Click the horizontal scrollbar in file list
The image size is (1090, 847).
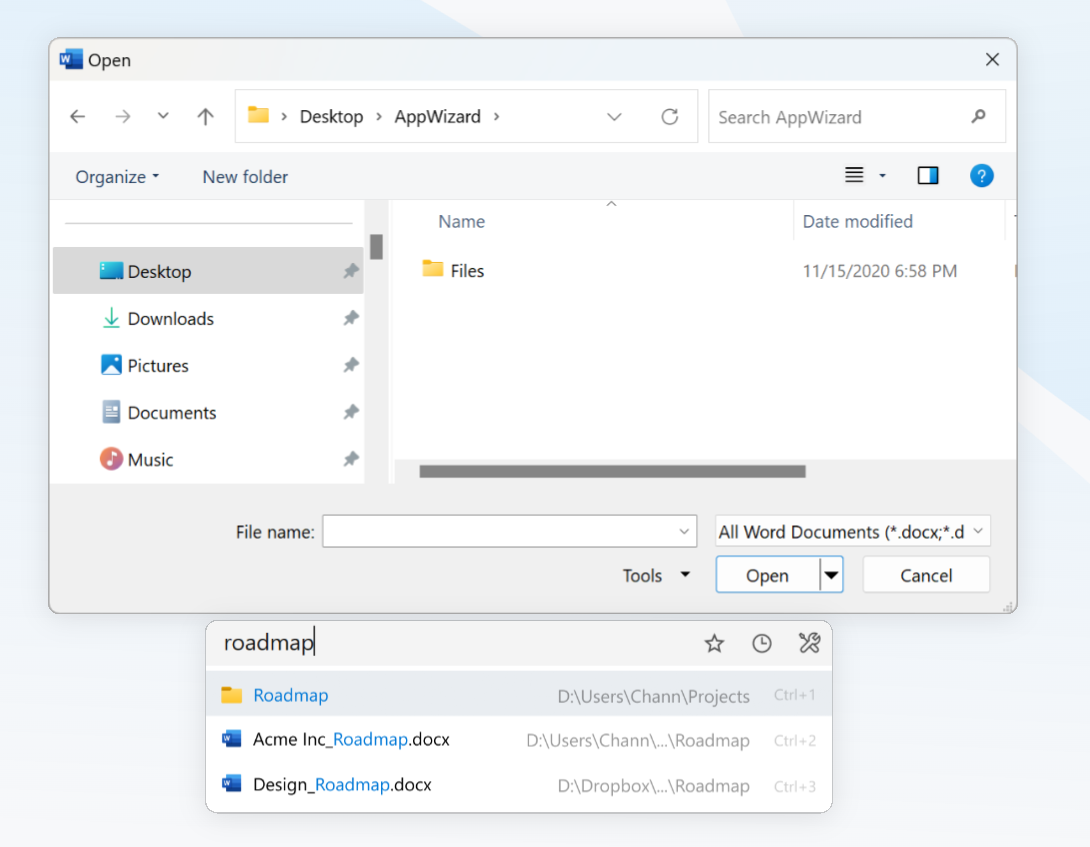(612, 471)
